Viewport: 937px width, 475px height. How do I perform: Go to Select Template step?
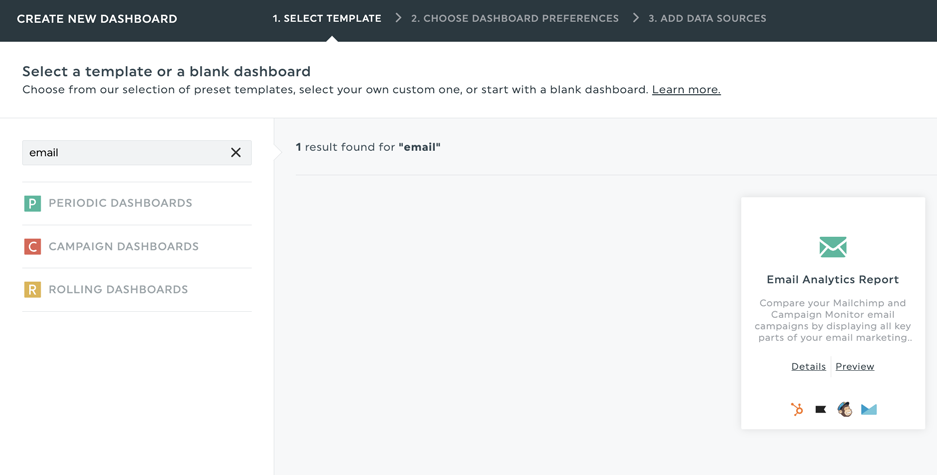[327, 19]
